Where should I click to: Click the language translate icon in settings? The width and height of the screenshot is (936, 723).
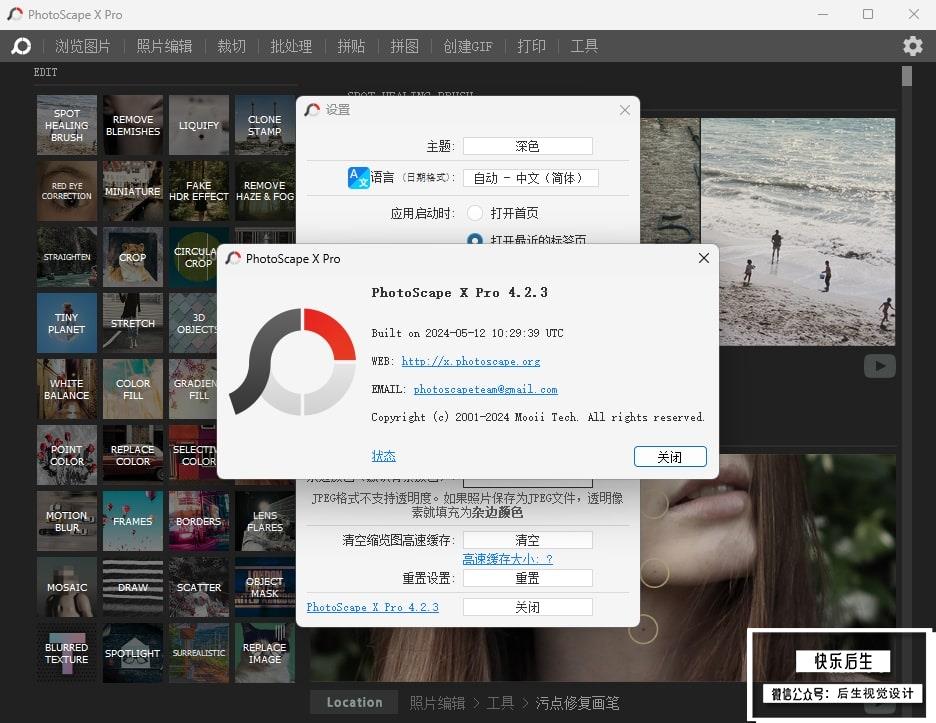point(358,178)
